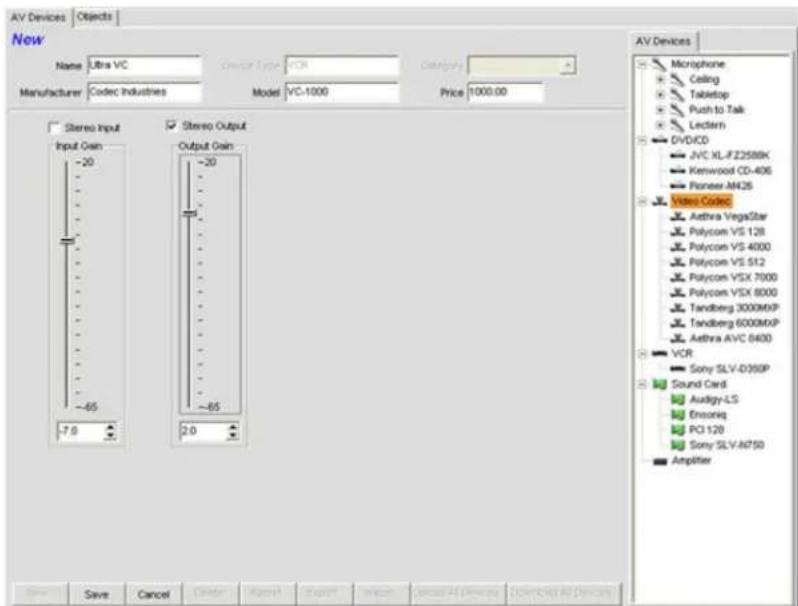798x606 pixels.
Task: Click the JVC XL player icon
Action: coord(678,156)
